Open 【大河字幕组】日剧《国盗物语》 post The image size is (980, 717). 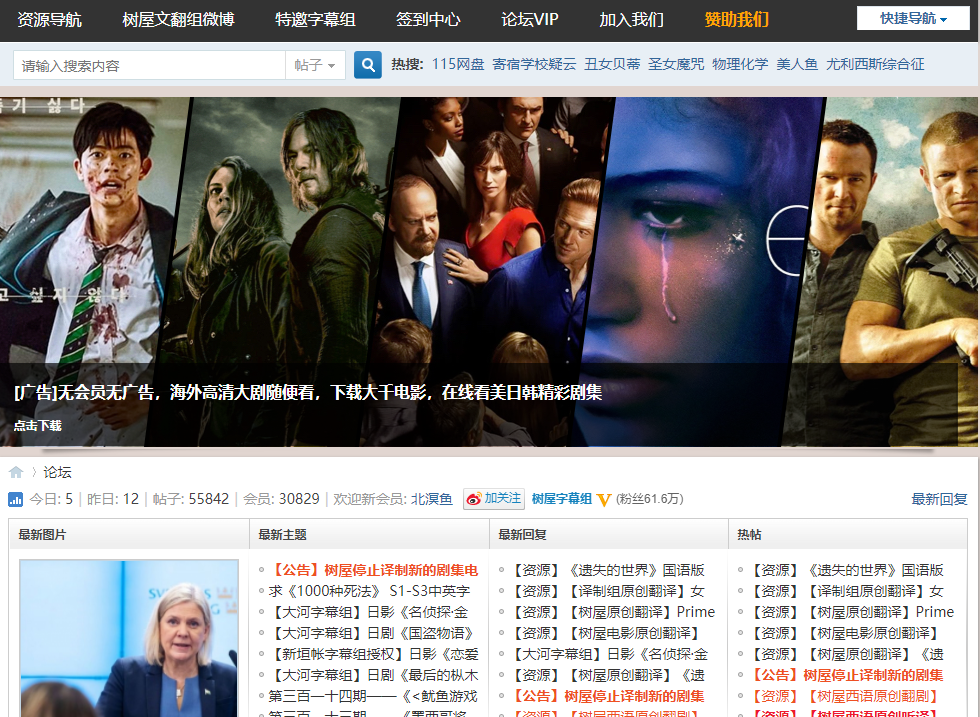[x=372, y=633]
